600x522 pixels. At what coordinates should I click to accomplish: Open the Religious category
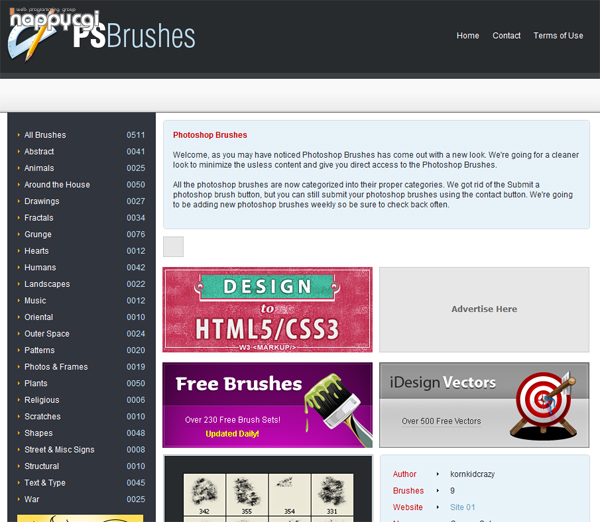coord(42,400)
